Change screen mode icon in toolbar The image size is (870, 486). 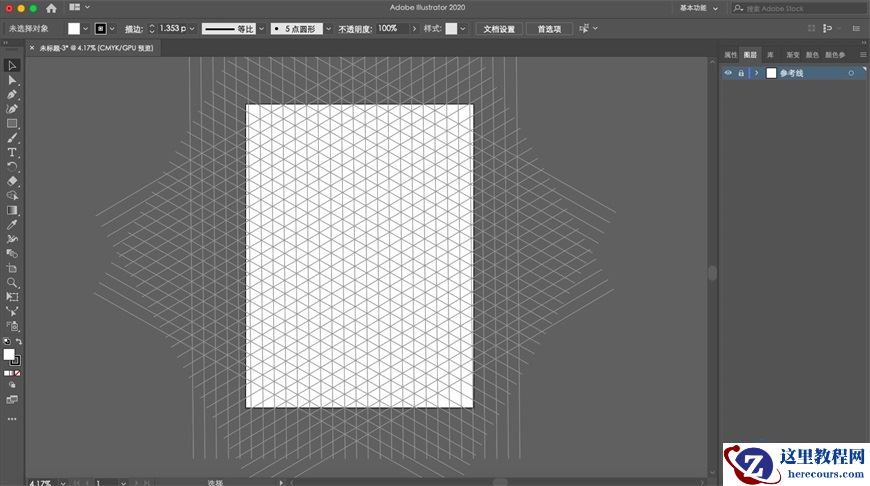tap(12, 399)
